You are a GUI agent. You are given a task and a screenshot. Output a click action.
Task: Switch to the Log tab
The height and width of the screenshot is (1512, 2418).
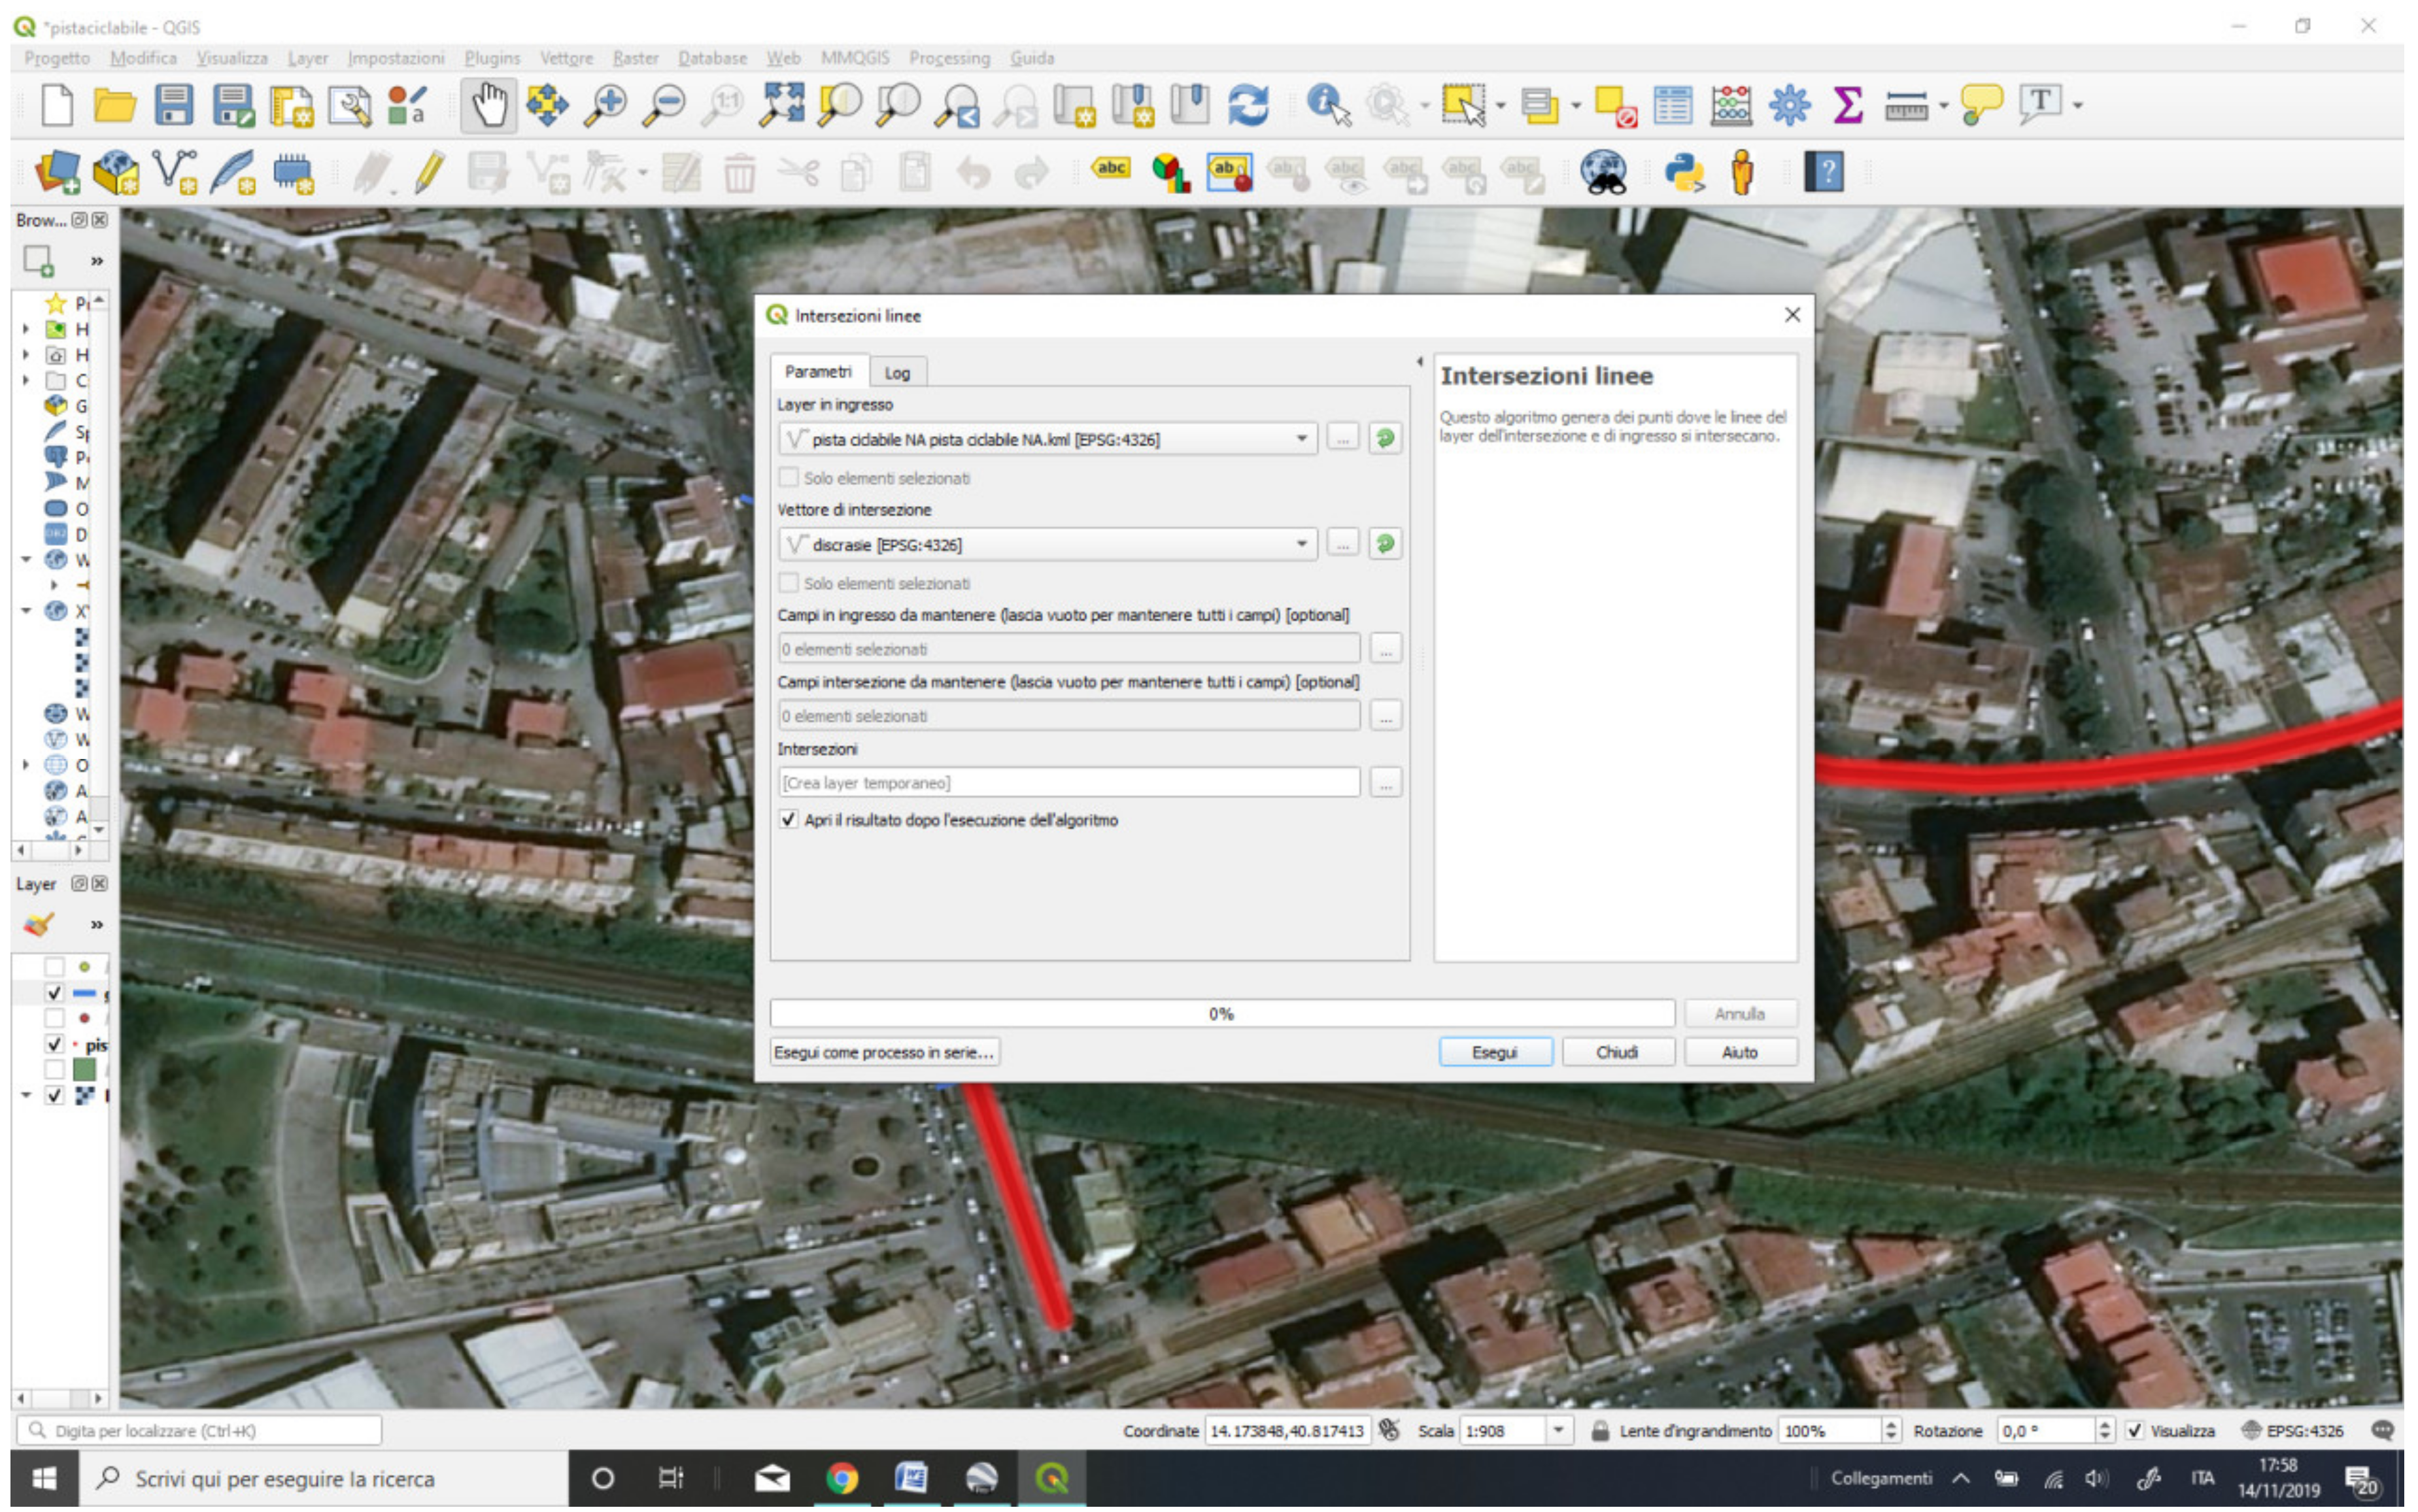[897, 373]
